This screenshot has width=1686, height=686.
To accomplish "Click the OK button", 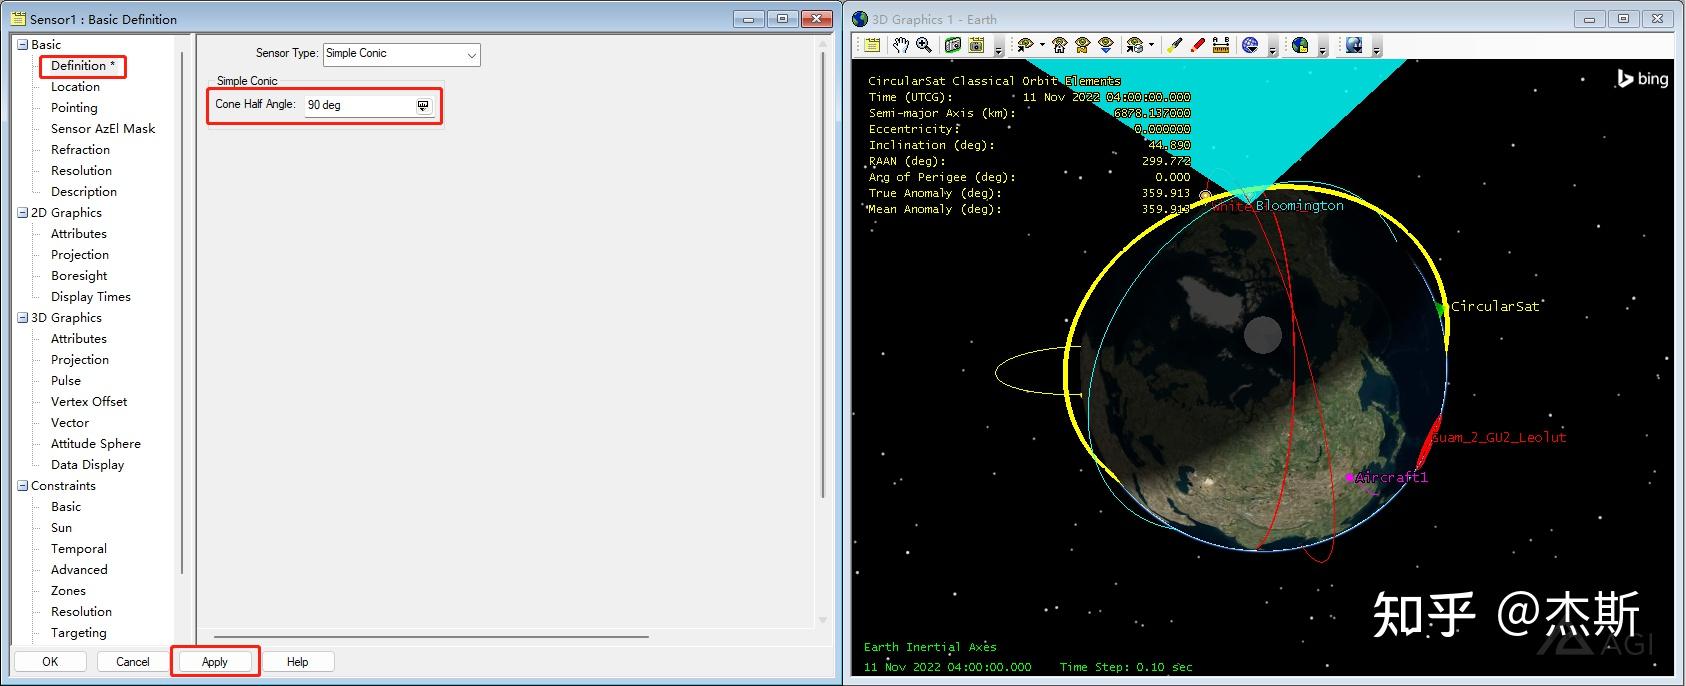I will pyautogui.click(x=50, y=661).
